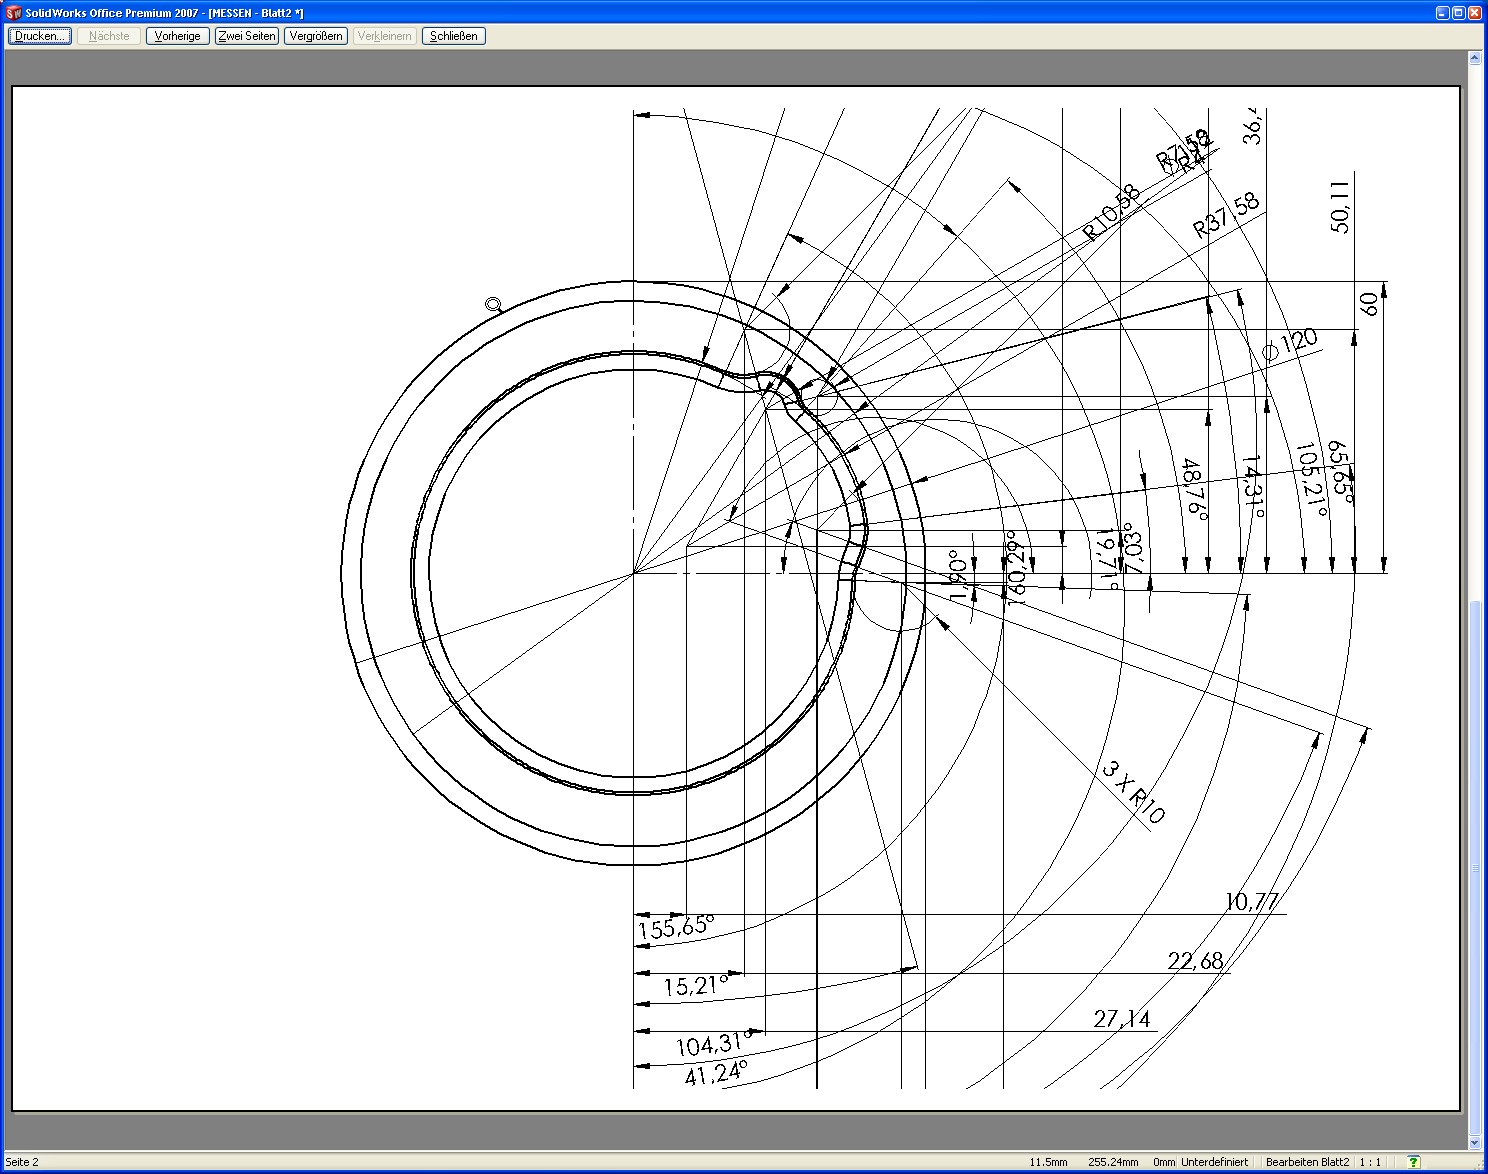Close the SolidWorks window
1488x1174 pixels.
[x=1475, y=12]
